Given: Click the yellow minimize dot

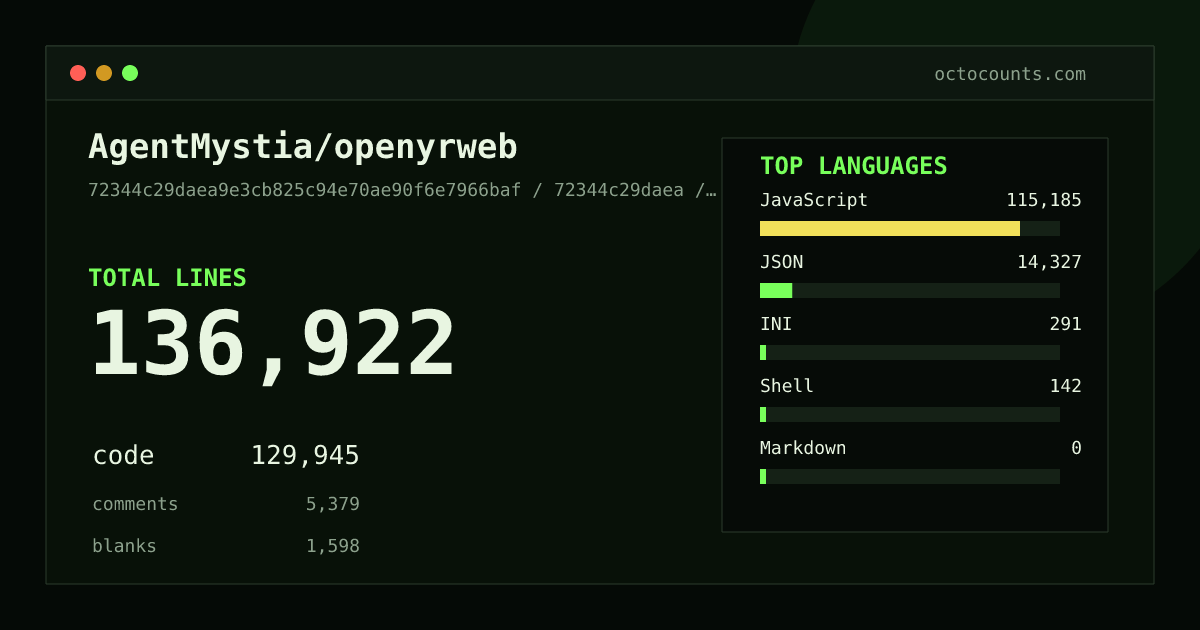Looking at the screenshot, I should [x=104, y=73].
